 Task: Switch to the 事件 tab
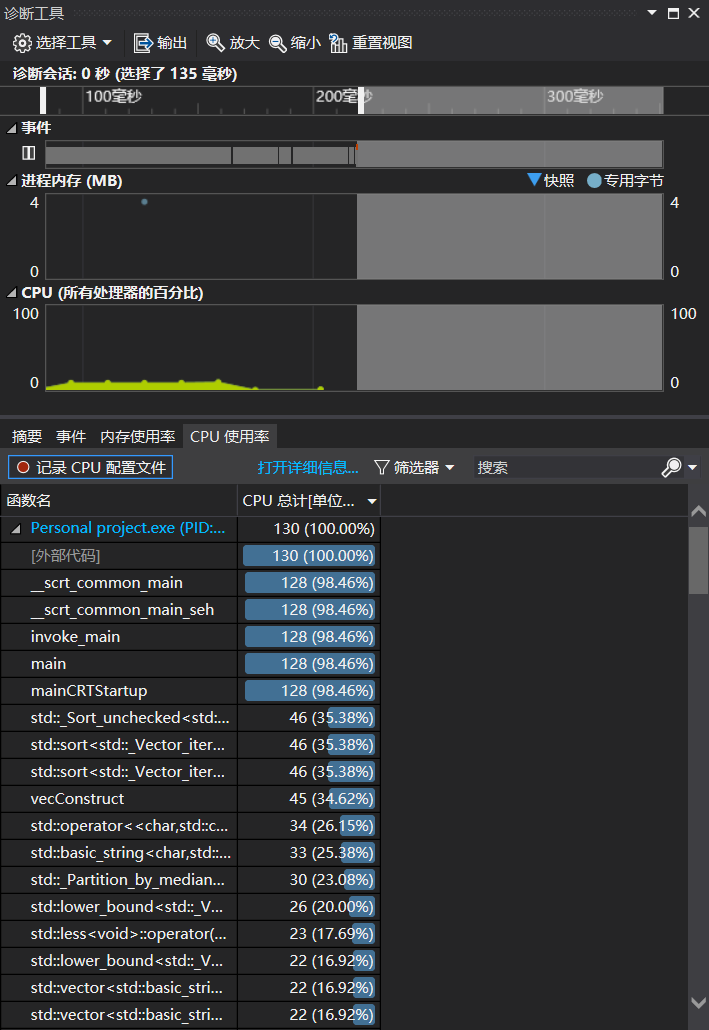pyautogui.click(x=71, y=436)
